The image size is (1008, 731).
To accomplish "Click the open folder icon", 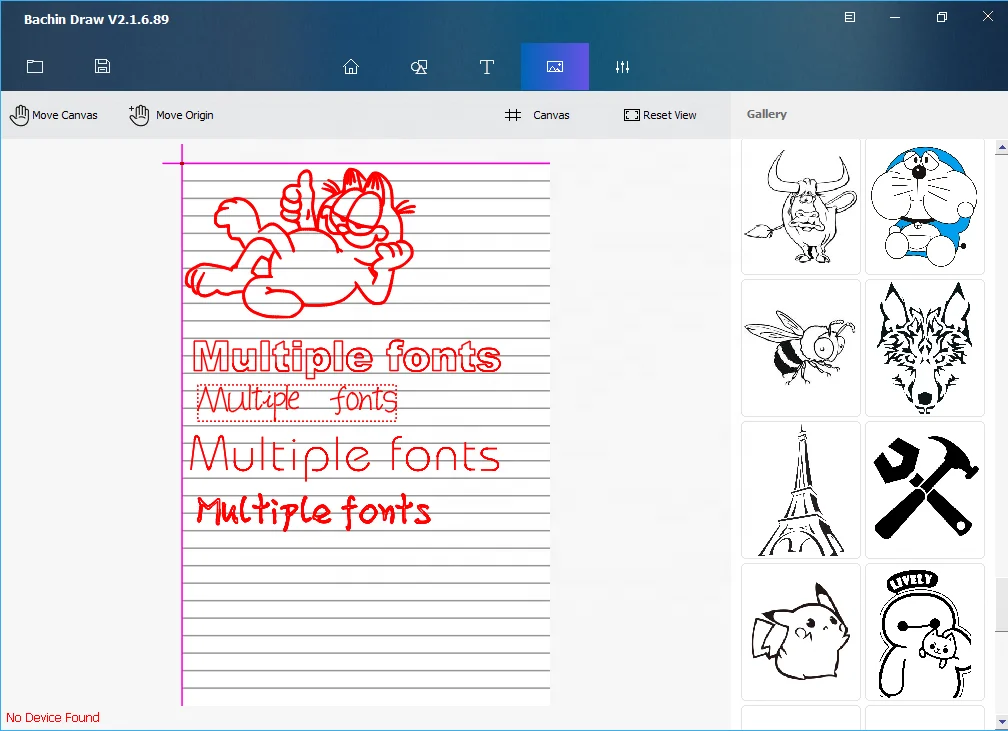I will [35, 67].
